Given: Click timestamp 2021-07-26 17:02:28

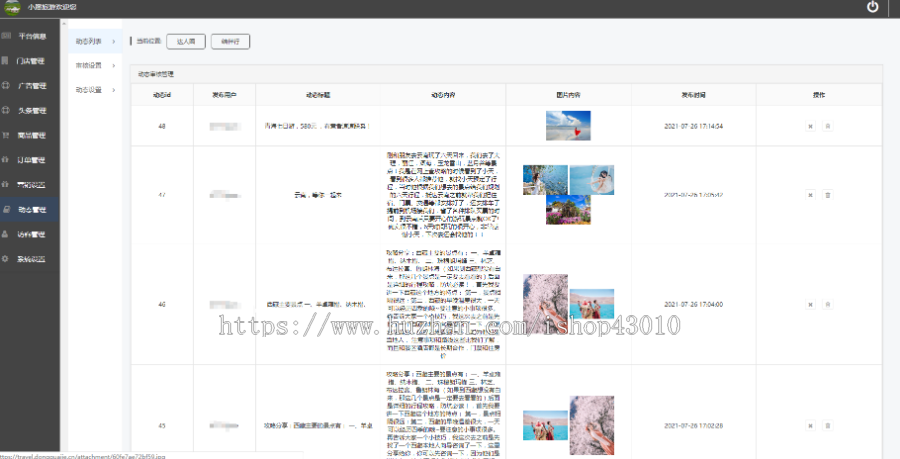Looking at the screenshot, I should pos(693,426).
